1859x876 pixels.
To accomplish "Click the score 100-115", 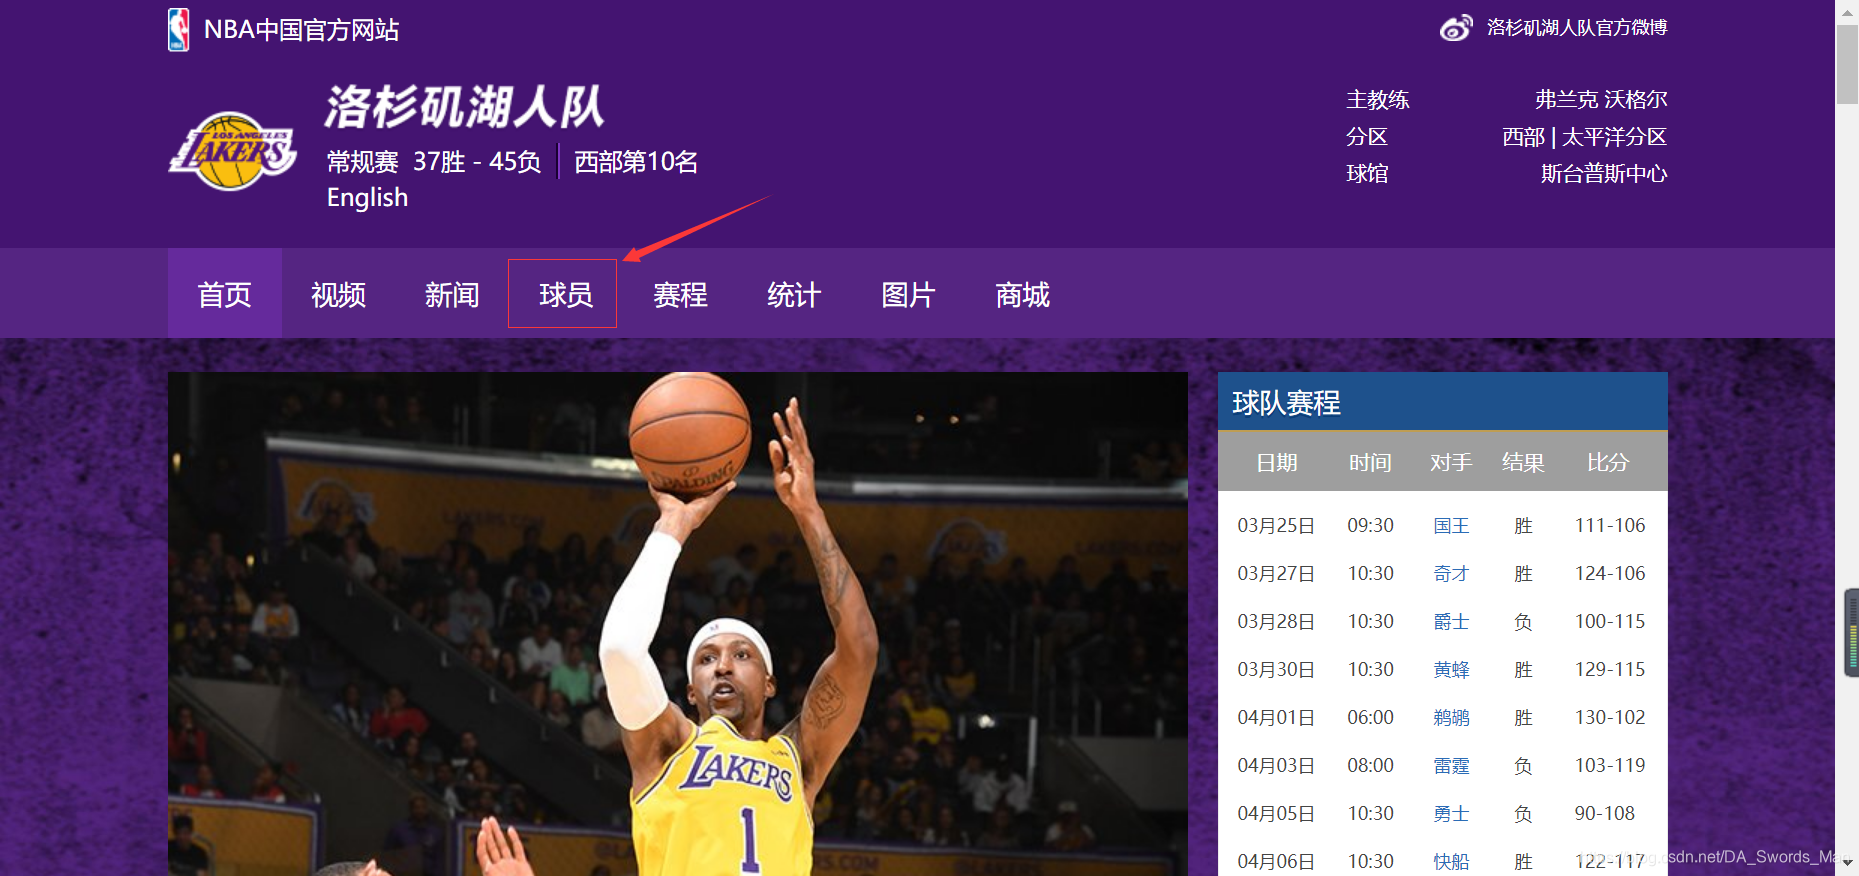I will [1610, 622].
